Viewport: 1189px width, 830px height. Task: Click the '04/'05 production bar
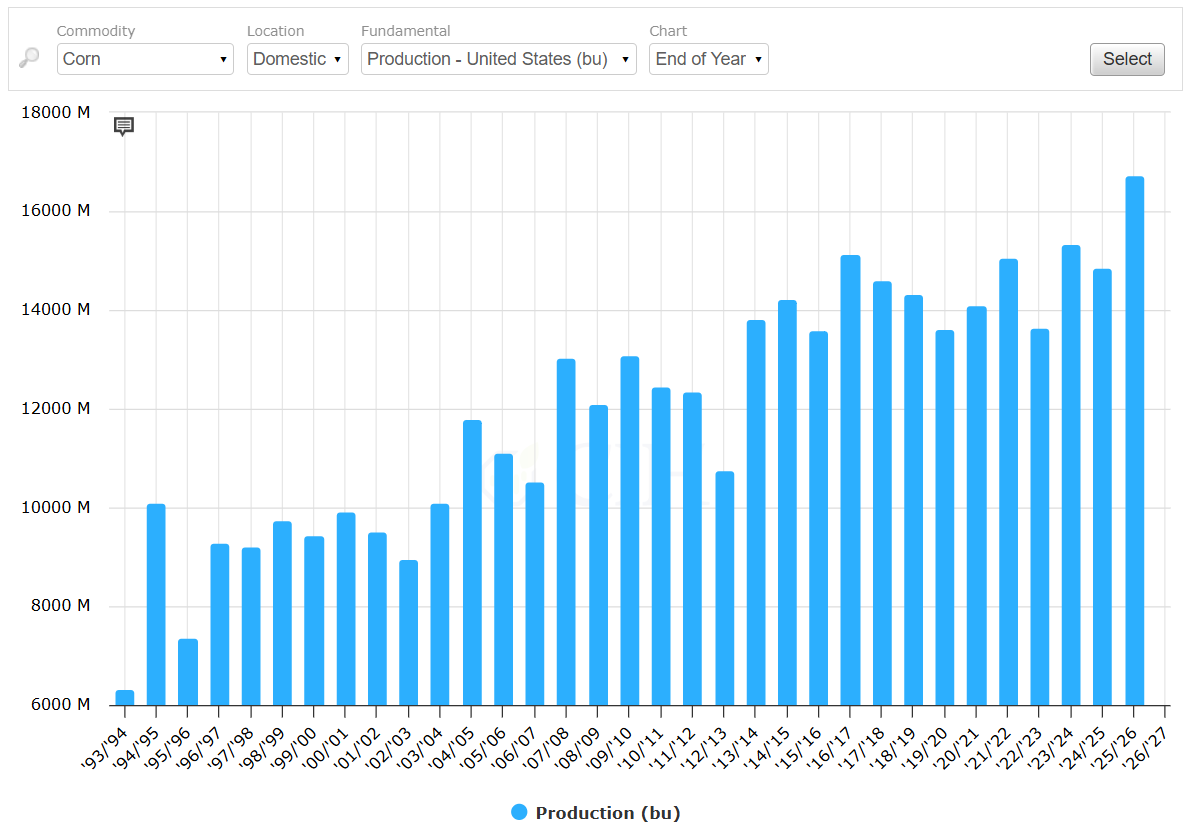(x=472, y=562)
